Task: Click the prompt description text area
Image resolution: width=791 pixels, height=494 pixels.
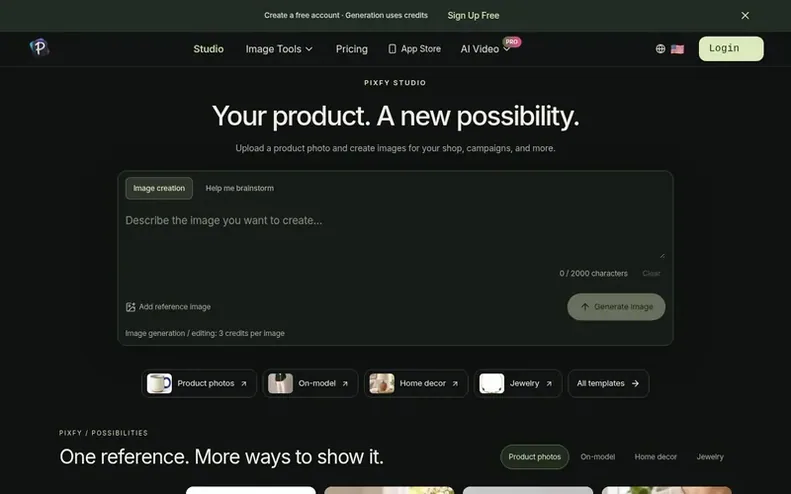Action: coord(395,235)
